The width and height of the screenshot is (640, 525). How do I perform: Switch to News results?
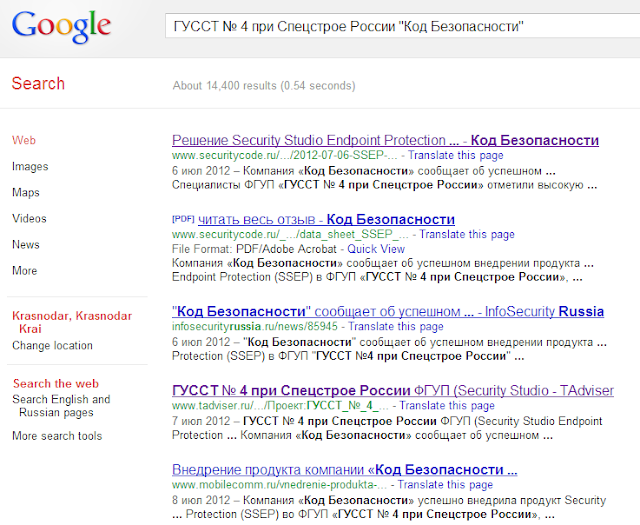pyautogui.click(x=26, y=245)
